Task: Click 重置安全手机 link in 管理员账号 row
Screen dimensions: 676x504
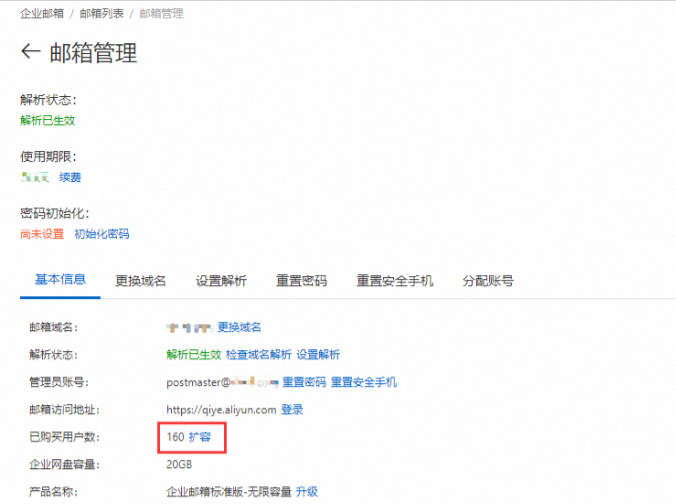Action: pos(363,382)
